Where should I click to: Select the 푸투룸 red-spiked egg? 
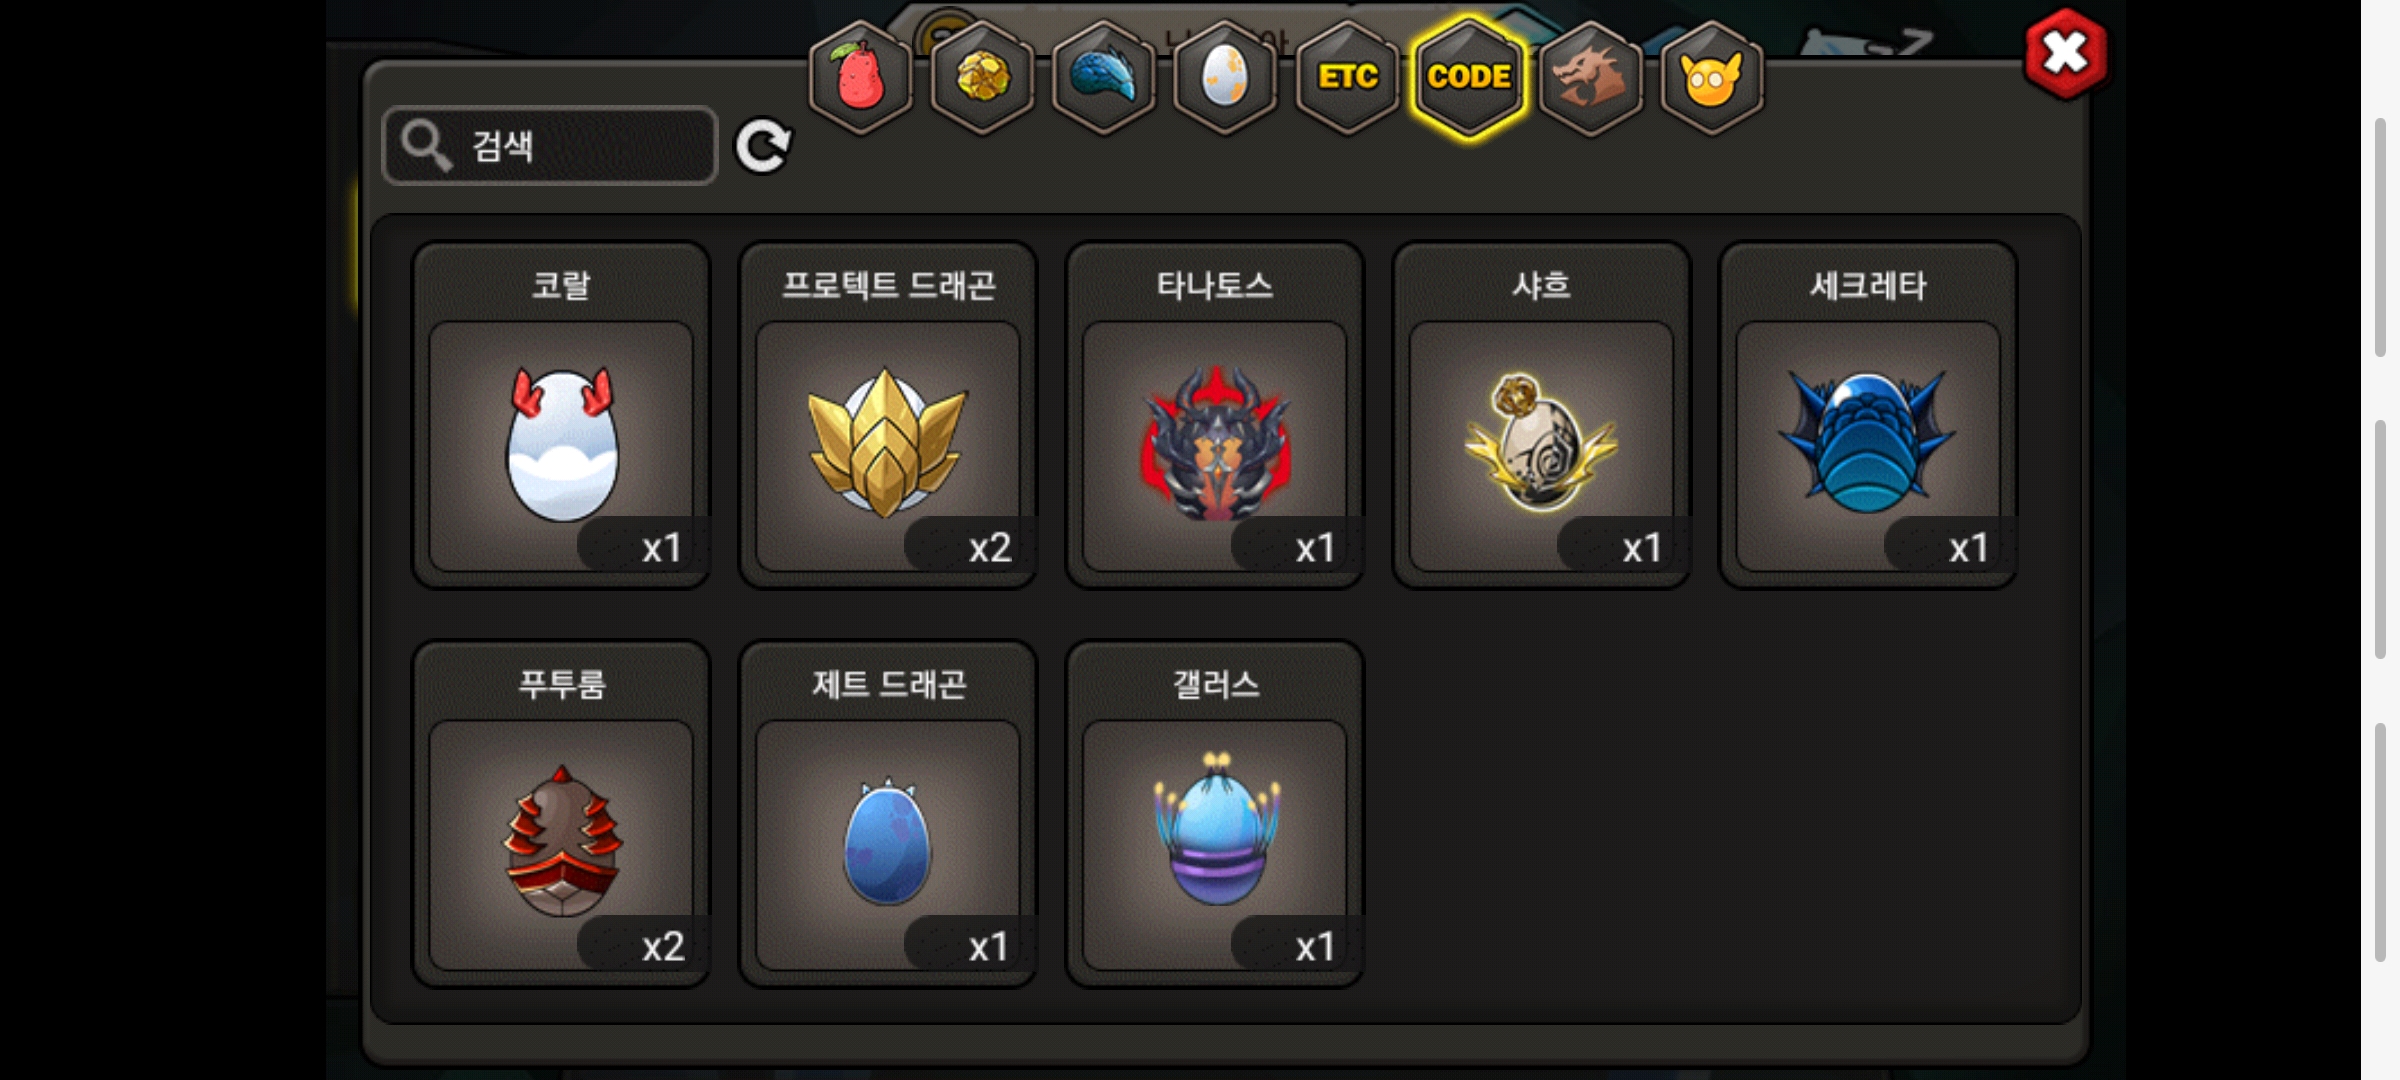561,814
